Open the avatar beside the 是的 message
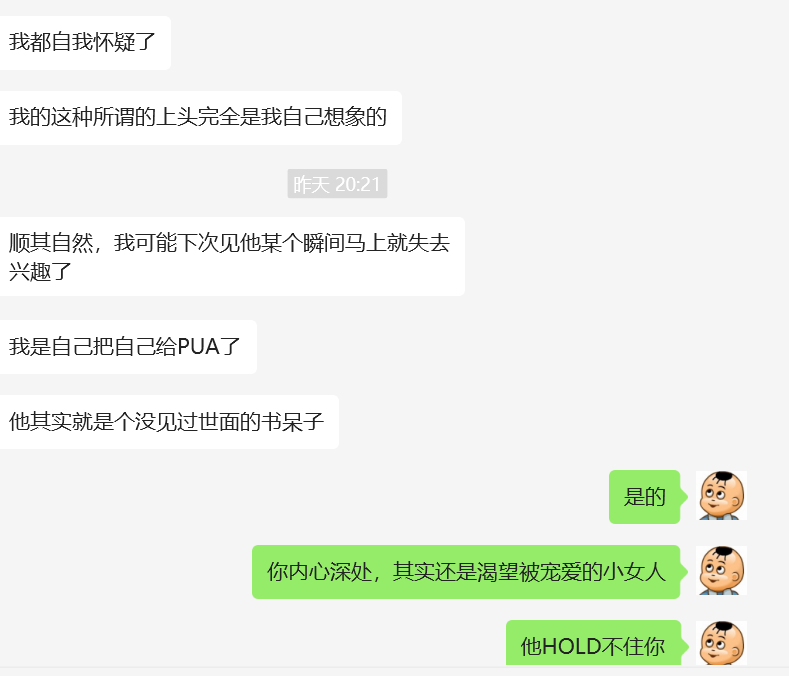This screenshot has width=789, height=676. click(721, 496)
